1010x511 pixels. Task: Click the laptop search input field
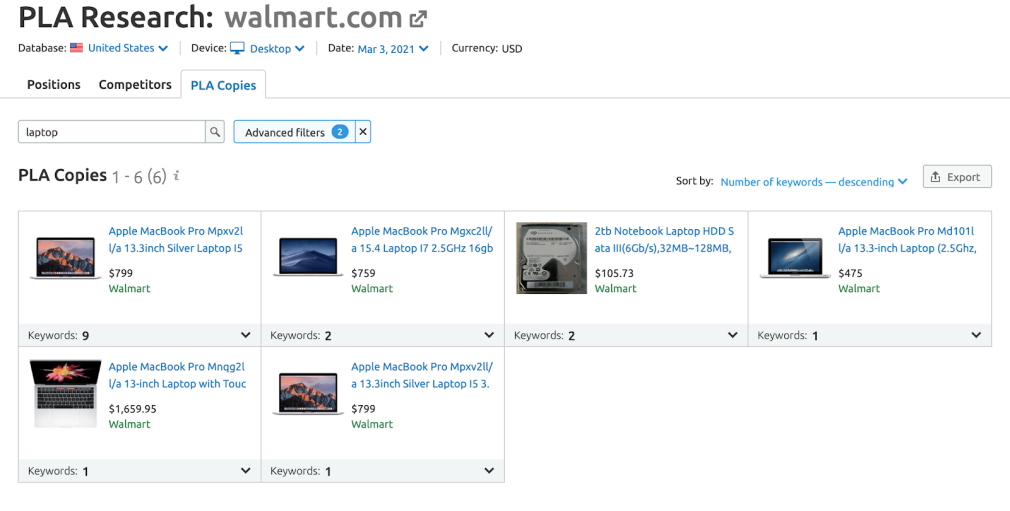[112, 132]
